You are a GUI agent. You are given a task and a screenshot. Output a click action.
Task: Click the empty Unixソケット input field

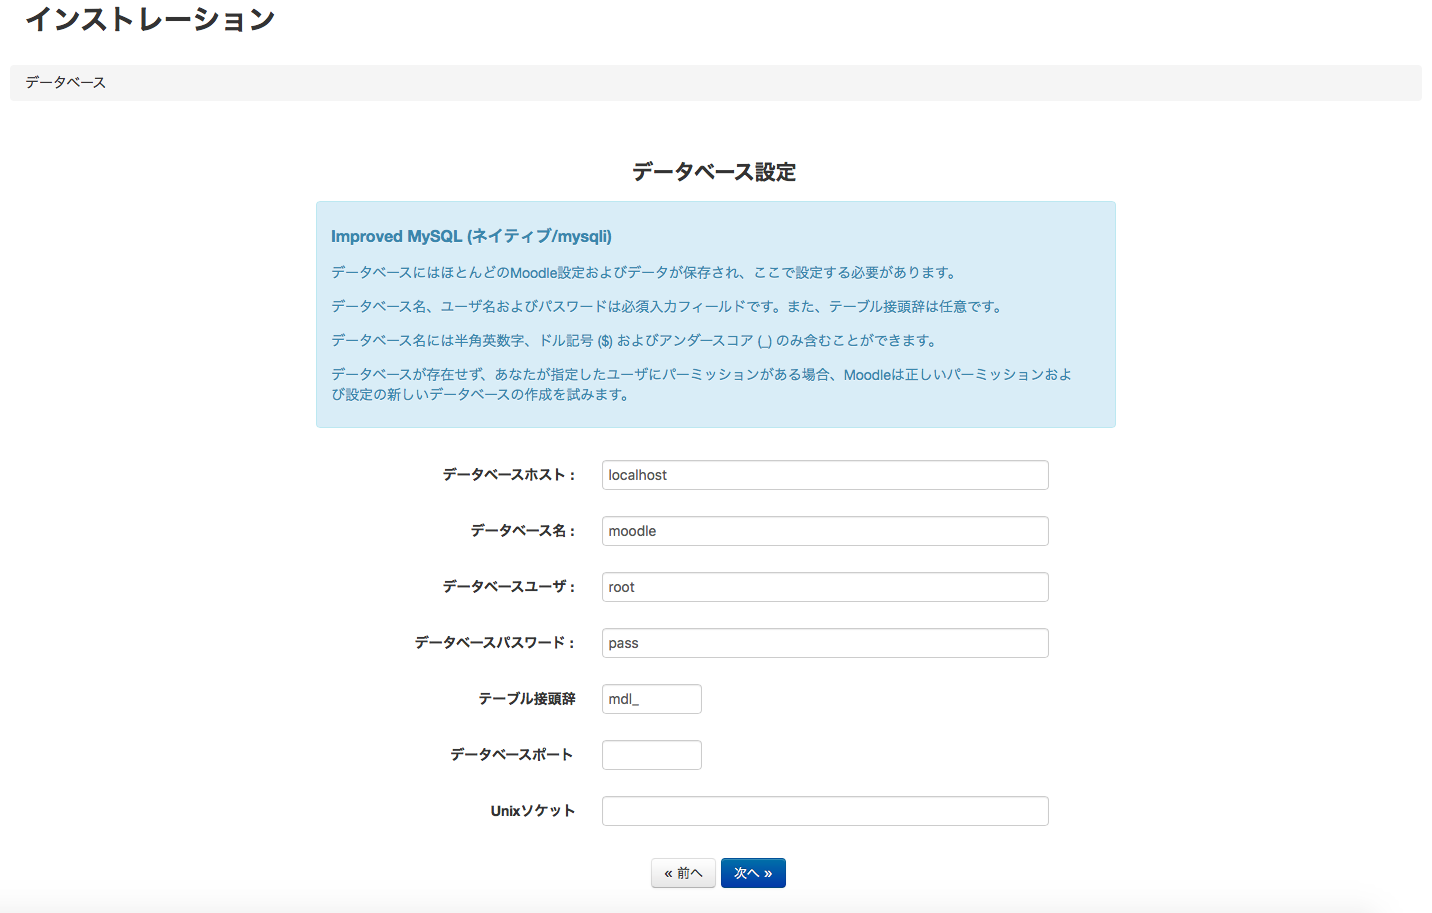coord(824,811)
